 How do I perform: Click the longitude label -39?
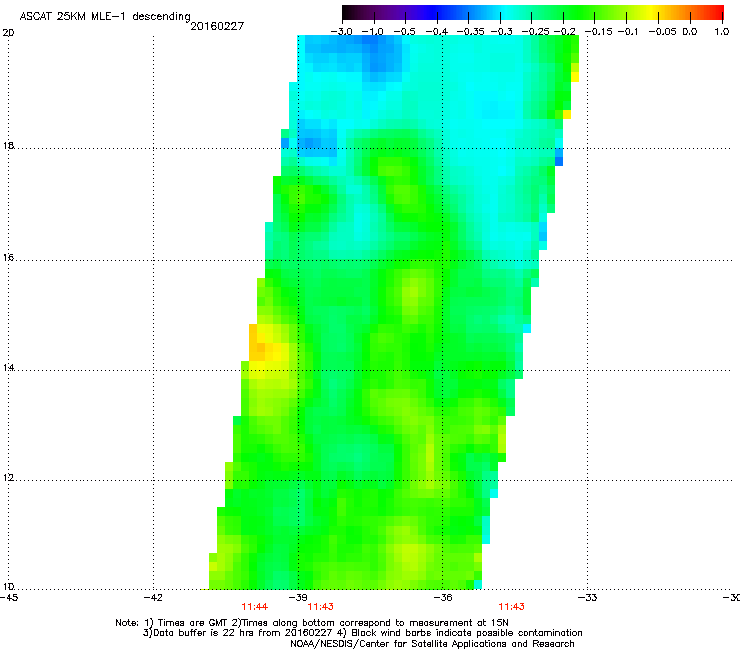(x=298, y=598)
